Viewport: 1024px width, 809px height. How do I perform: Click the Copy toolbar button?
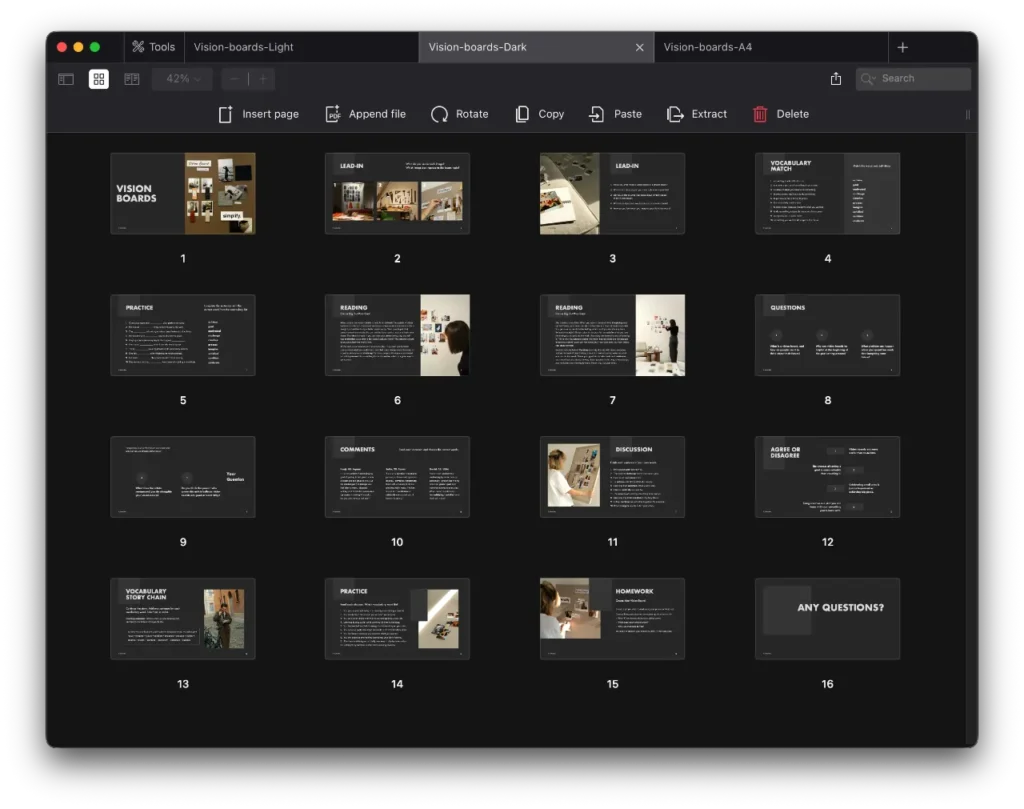pos(540,114)
